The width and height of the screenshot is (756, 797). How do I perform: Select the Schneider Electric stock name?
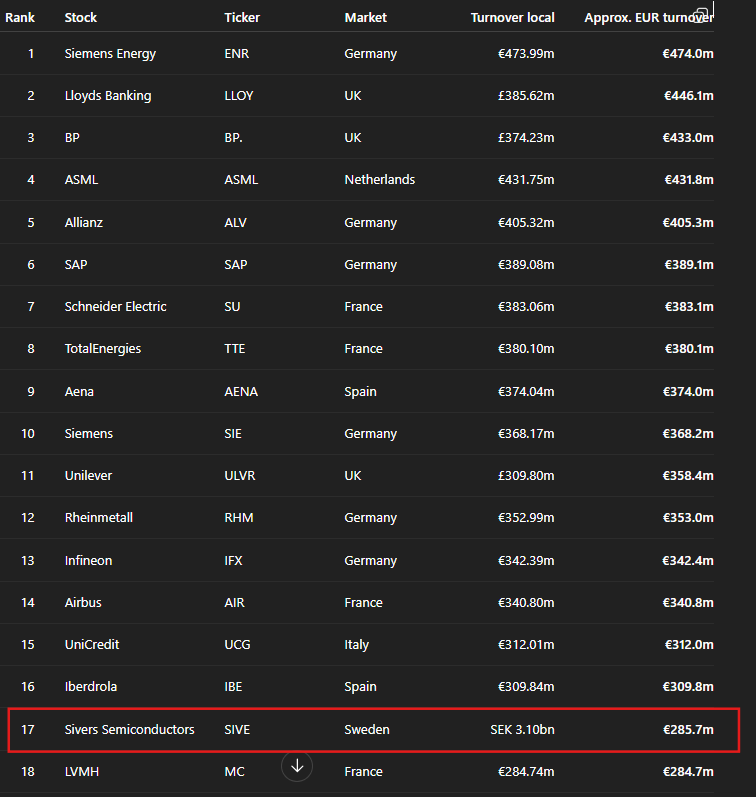115,306
